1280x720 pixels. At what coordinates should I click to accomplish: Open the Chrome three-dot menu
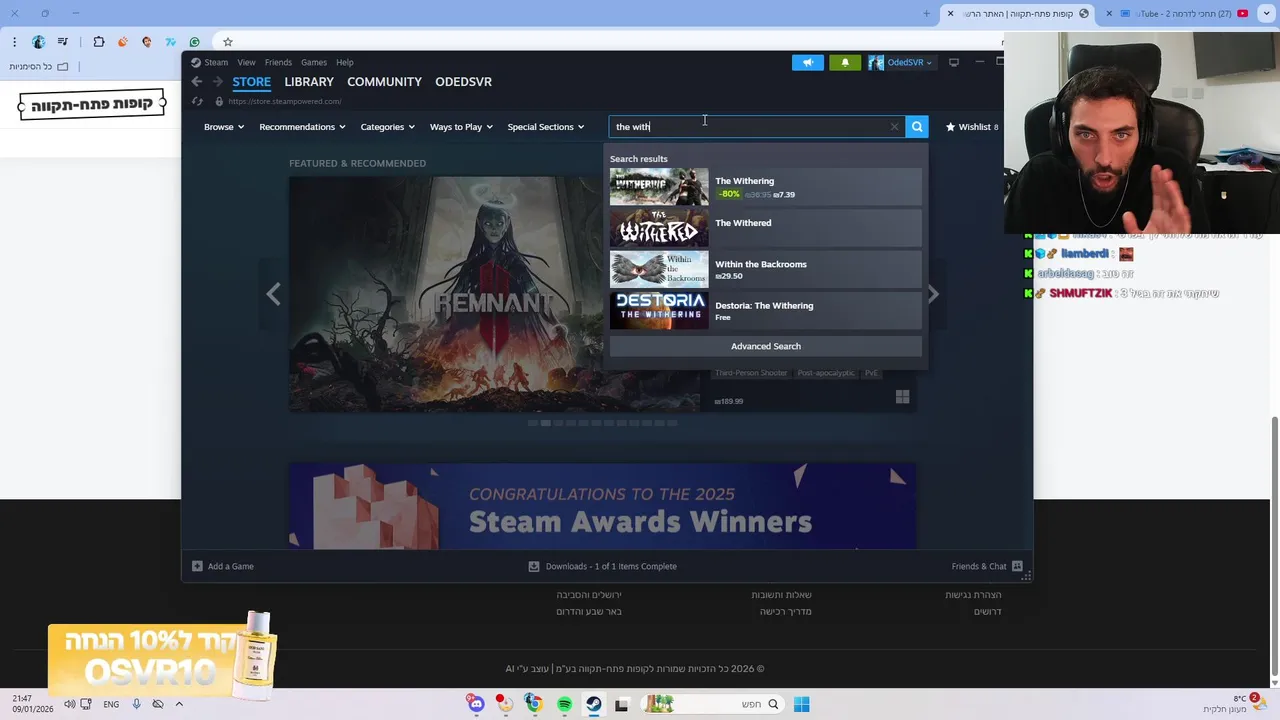point(14,42)
